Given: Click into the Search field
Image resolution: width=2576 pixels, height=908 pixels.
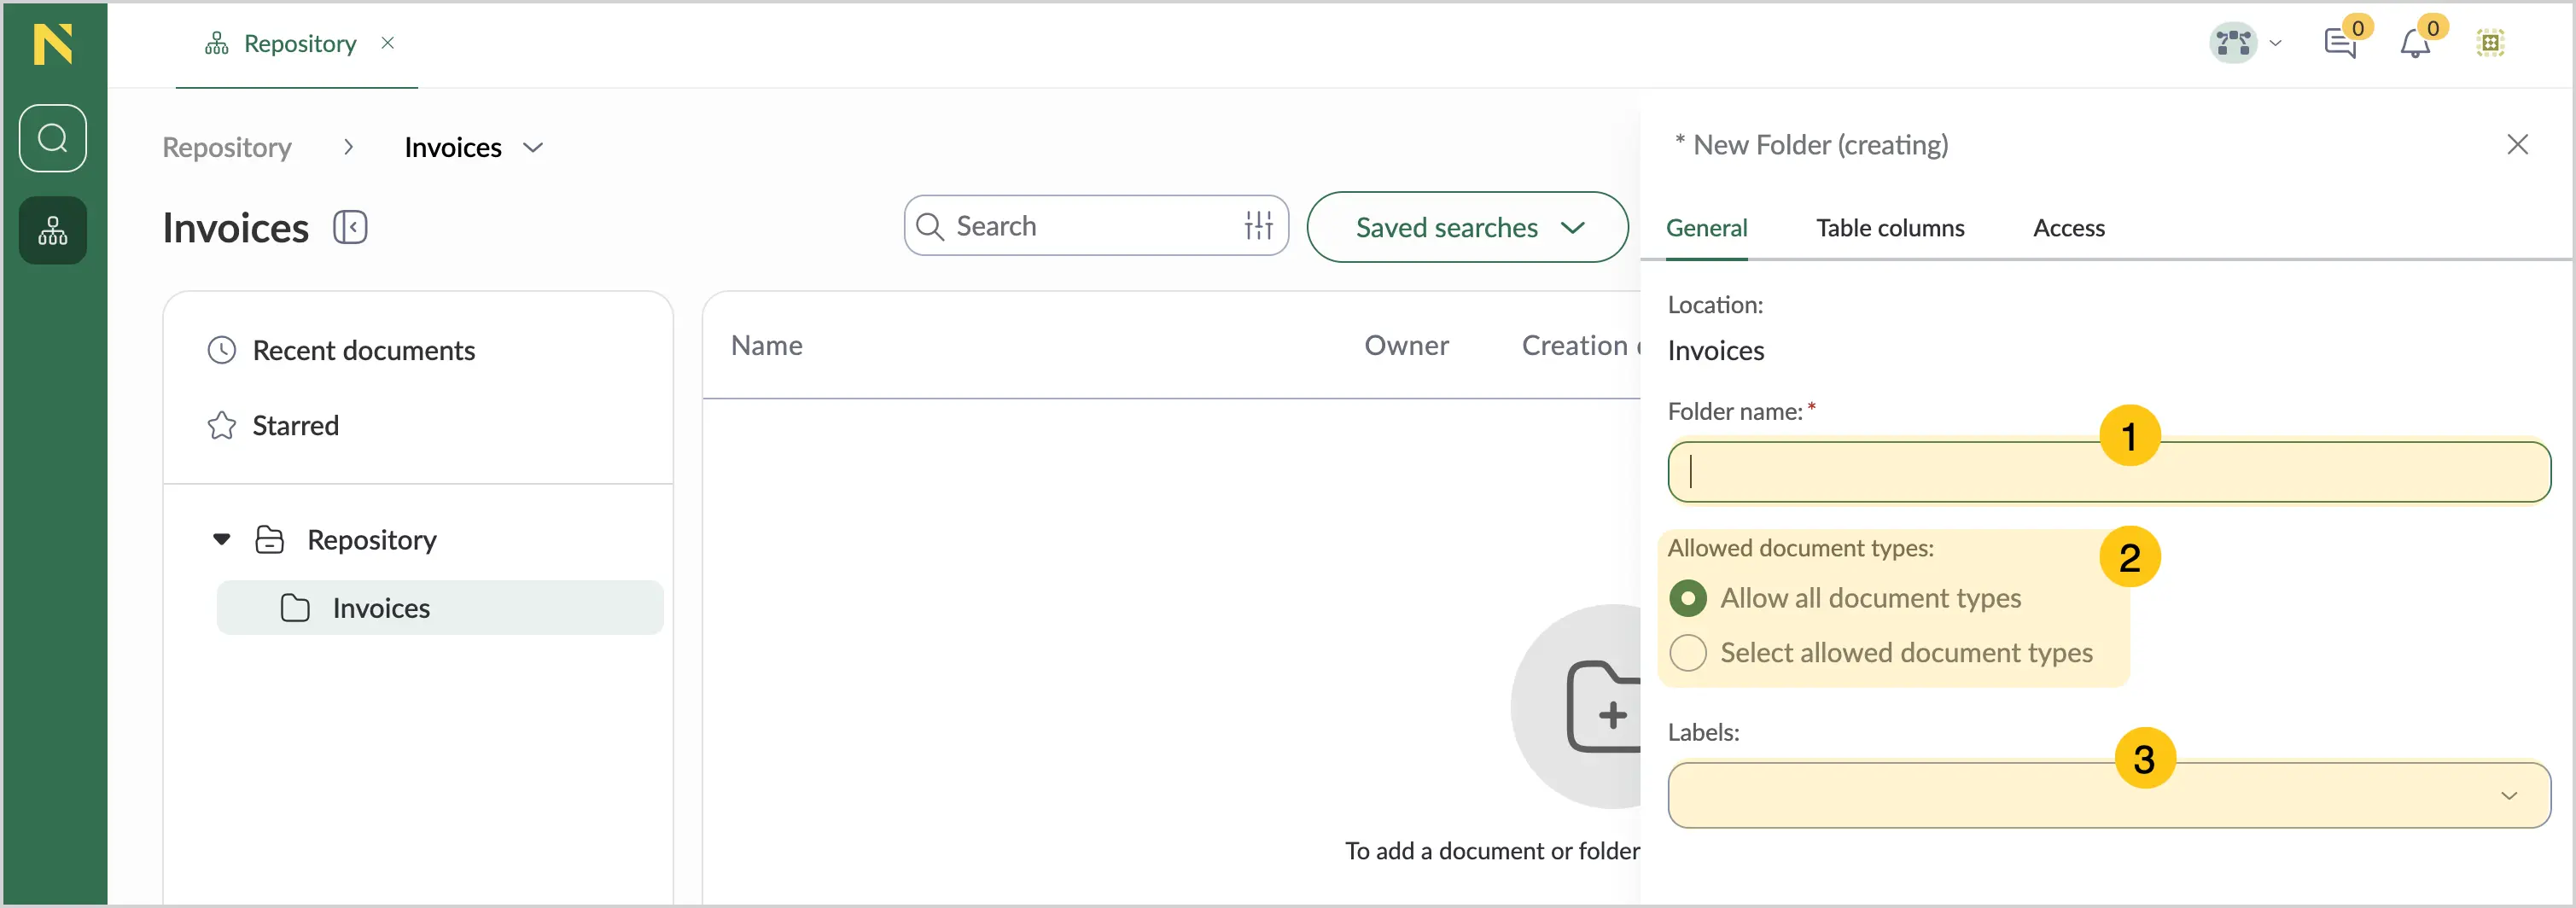Looking at the screenshot, I should click(1095, 226).
